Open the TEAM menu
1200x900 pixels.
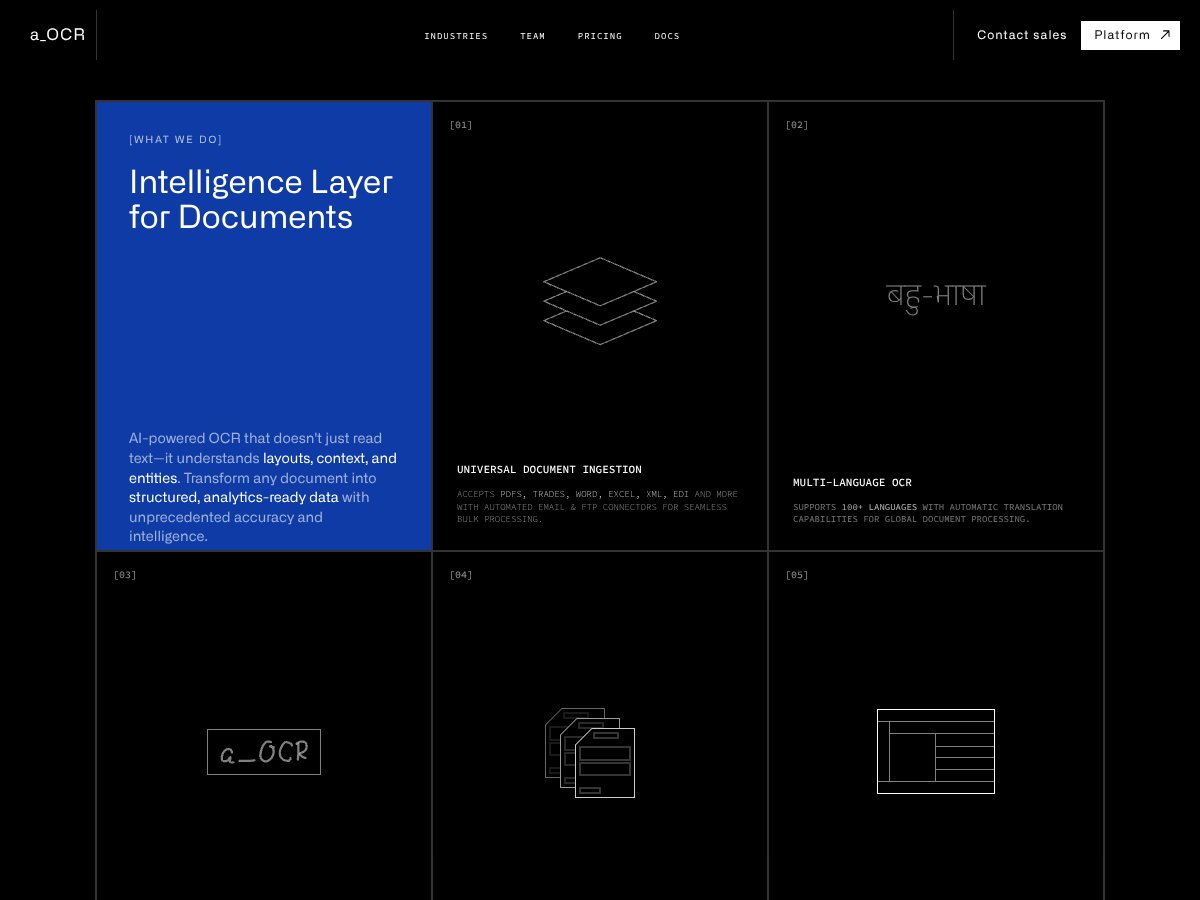coord(533,36)
